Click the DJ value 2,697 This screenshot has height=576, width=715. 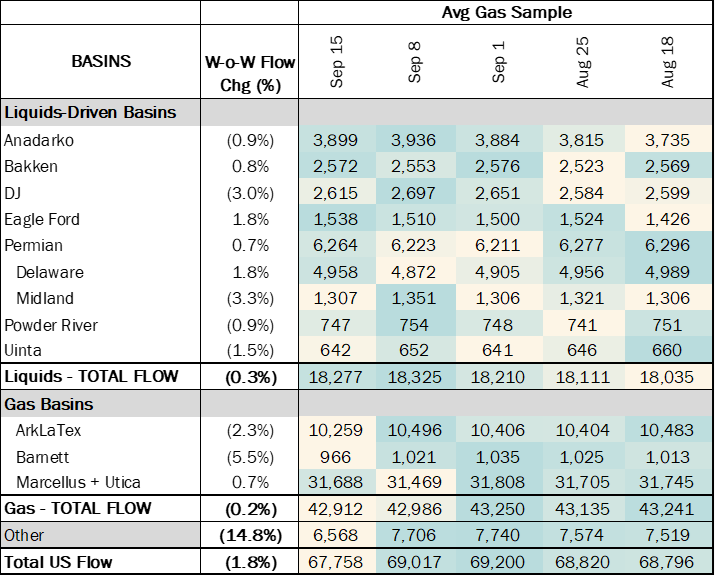pyautogui.click(x=414, y=193)
